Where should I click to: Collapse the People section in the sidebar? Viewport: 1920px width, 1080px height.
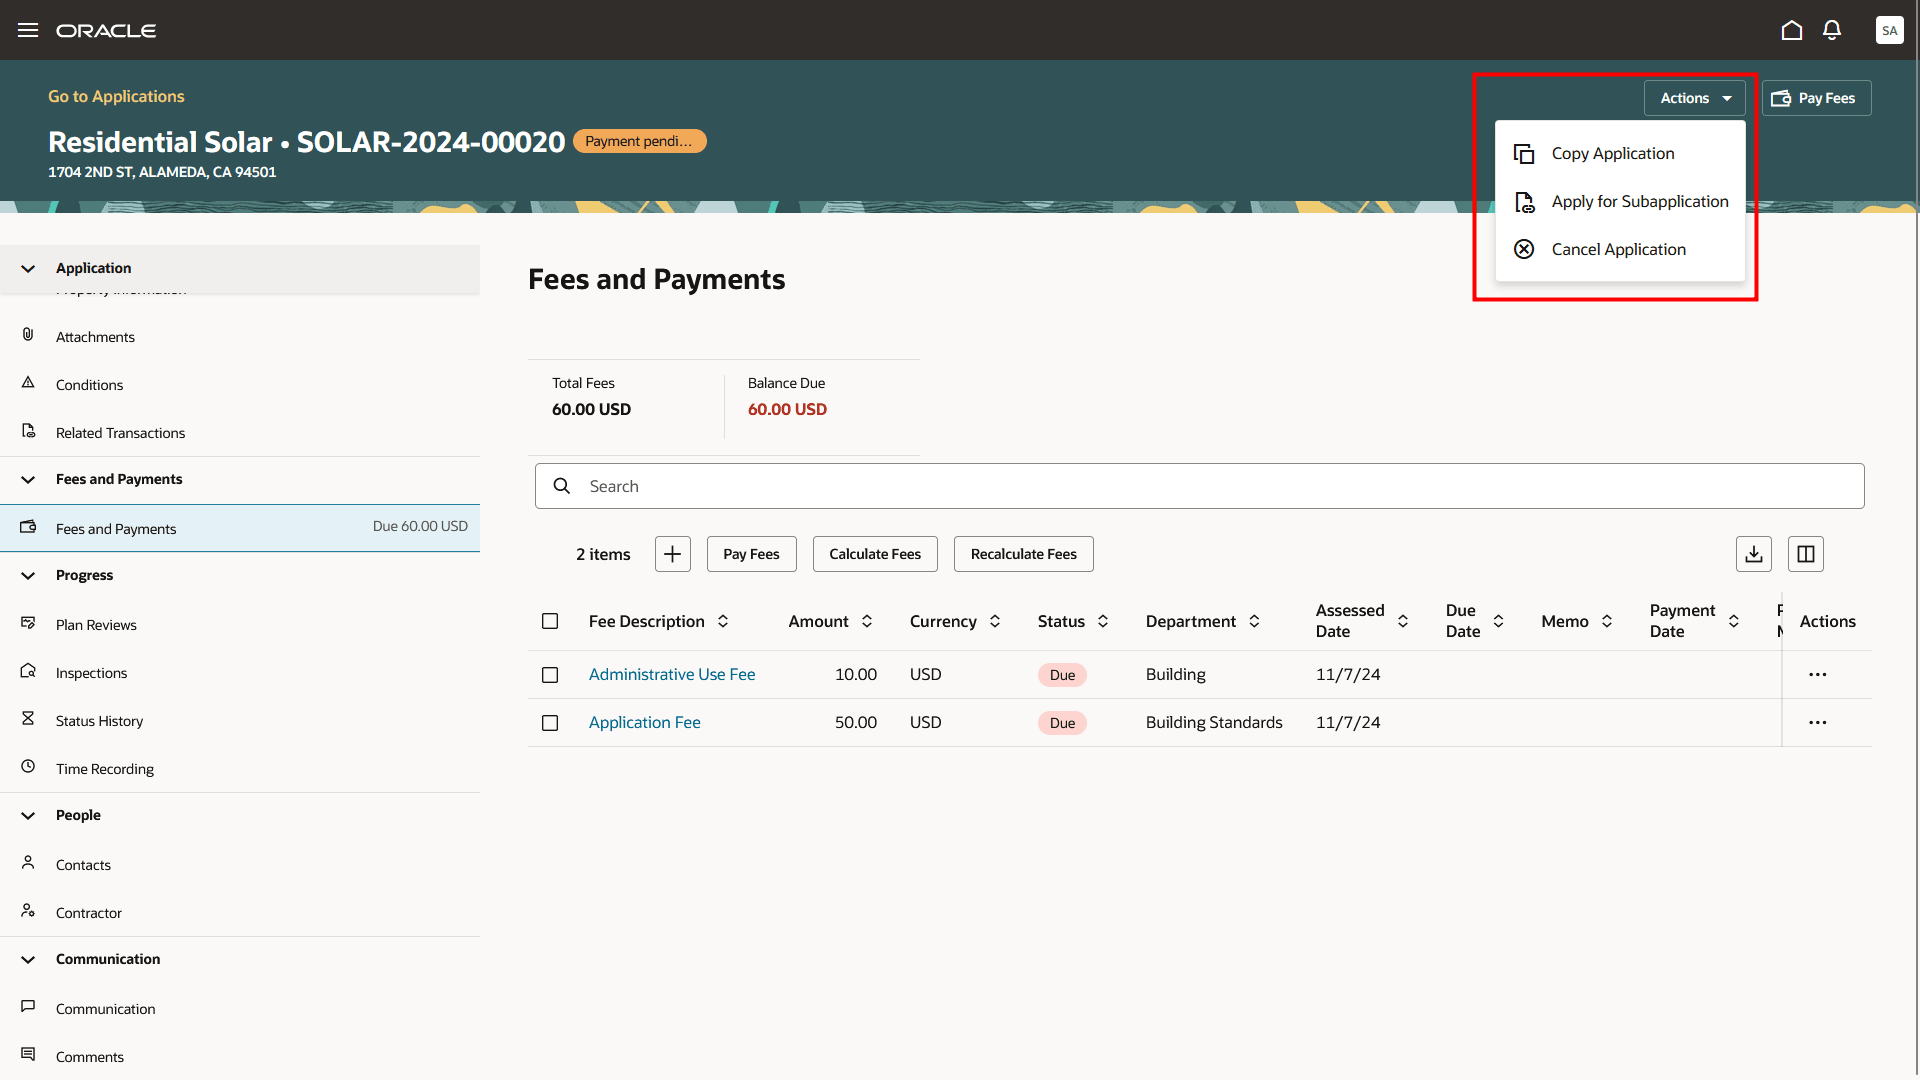[27, 815]
